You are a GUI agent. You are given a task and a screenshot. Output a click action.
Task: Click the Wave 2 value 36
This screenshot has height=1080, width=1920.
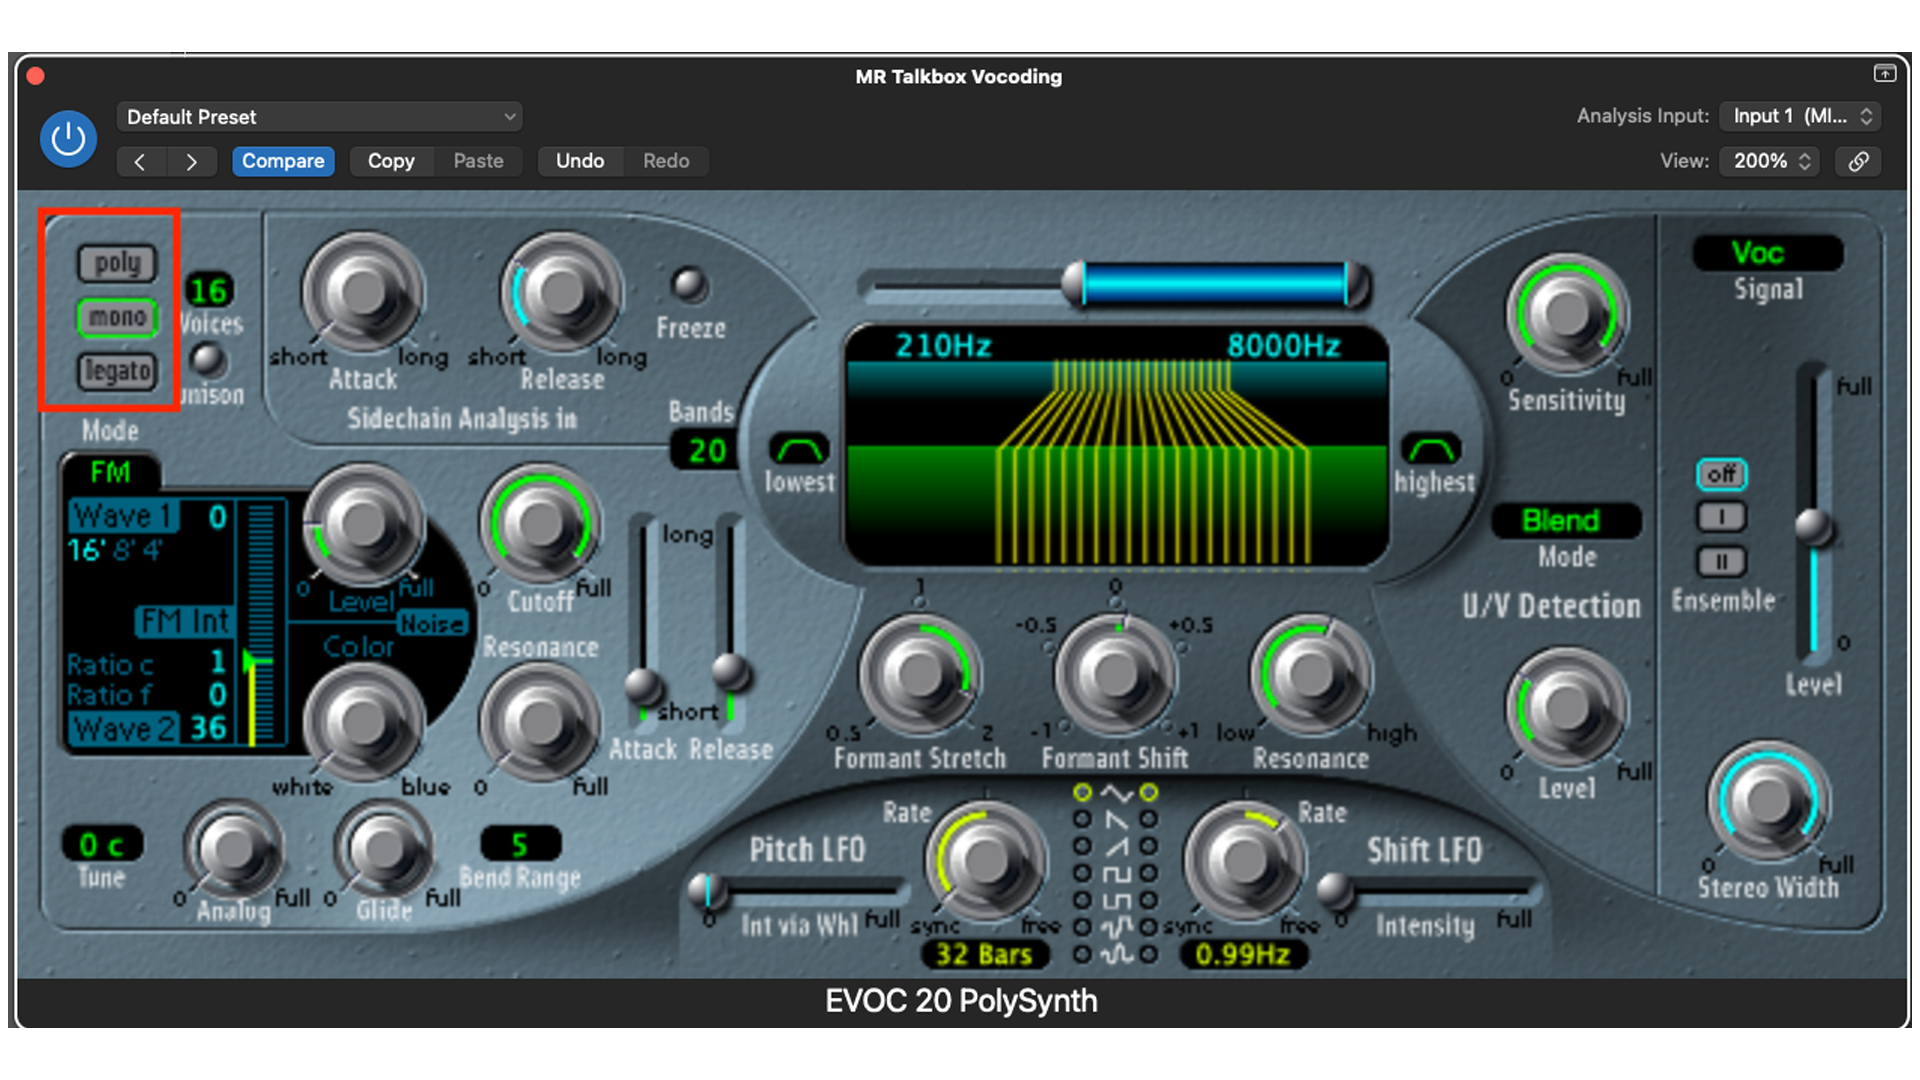click(x=208, y=728)
